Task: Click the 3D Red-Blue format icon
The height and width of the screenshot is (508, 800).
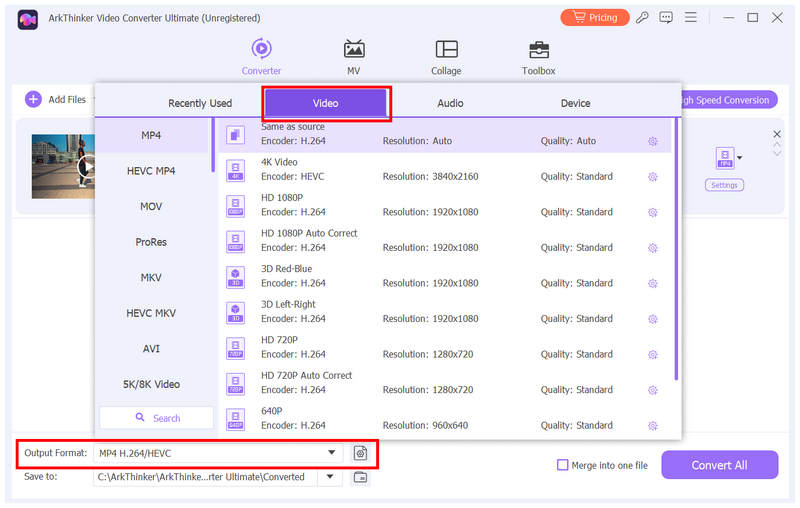Action: pos(235,277)
